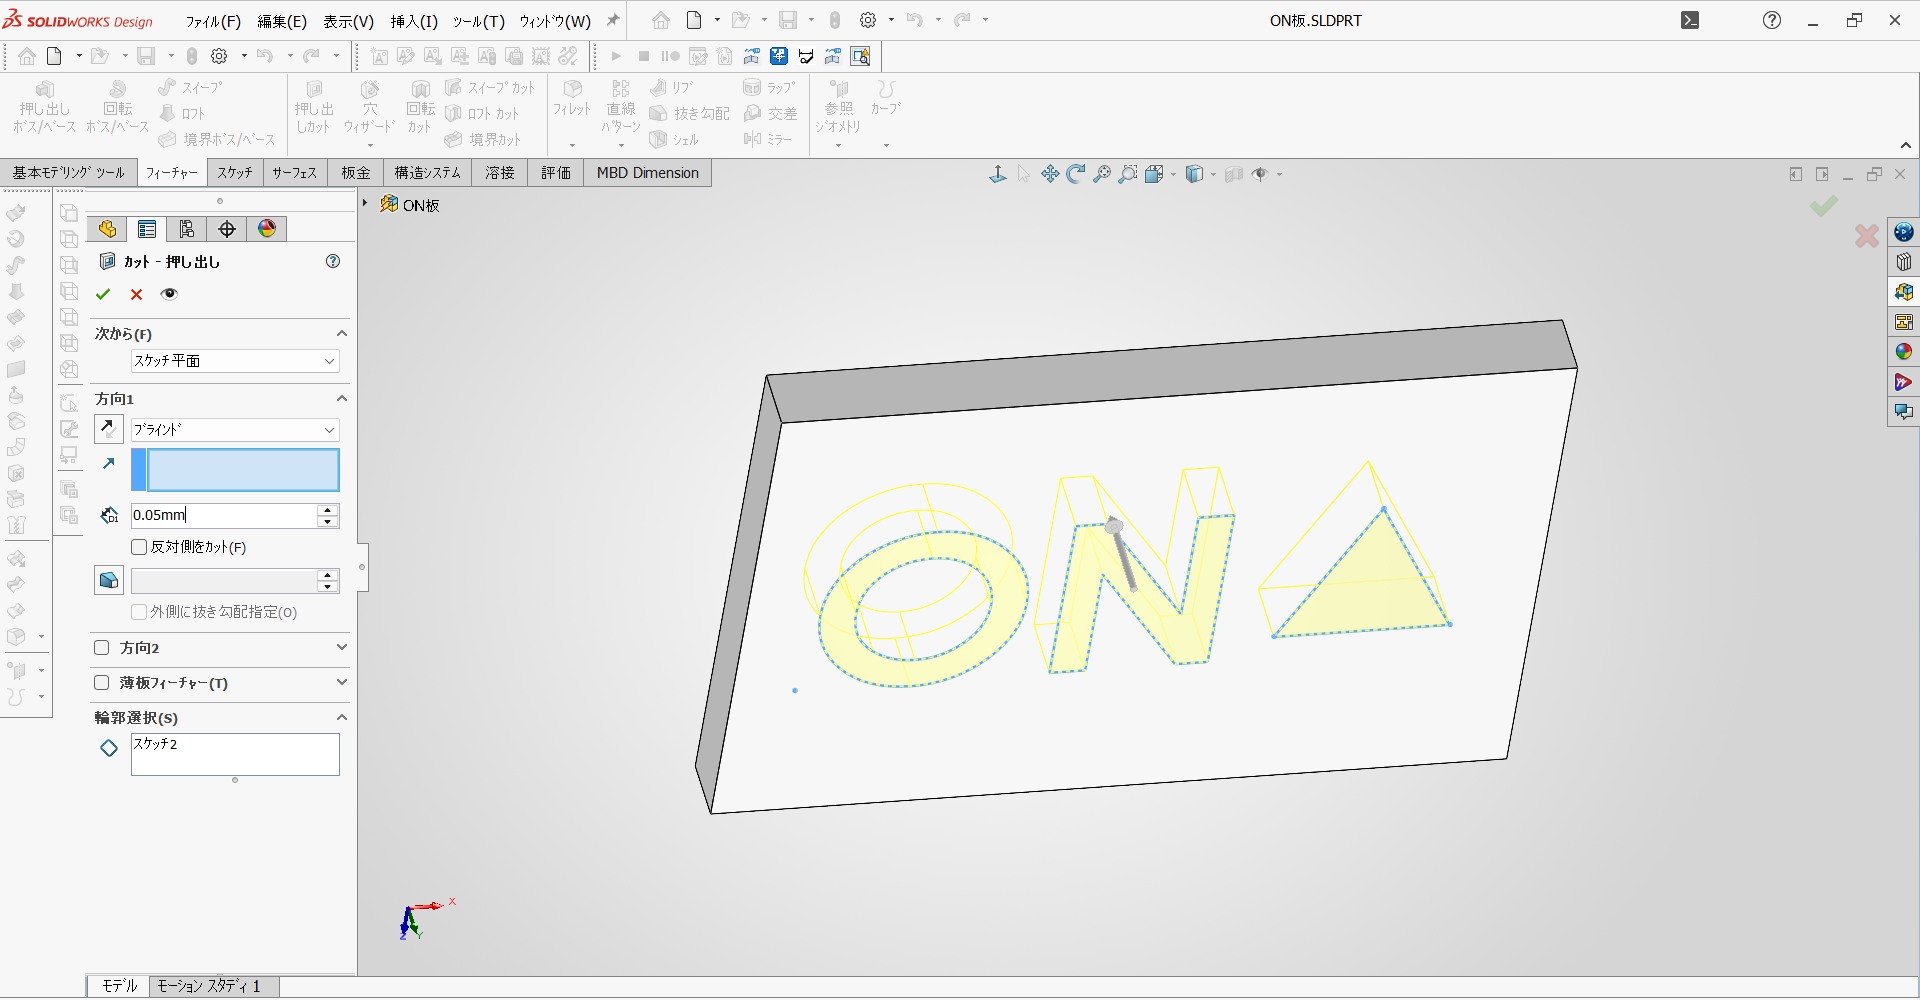Screen dimensions: 1920x1000
Task: Click the Zoom to Area icon
Action: click(x=1128, y=174)
